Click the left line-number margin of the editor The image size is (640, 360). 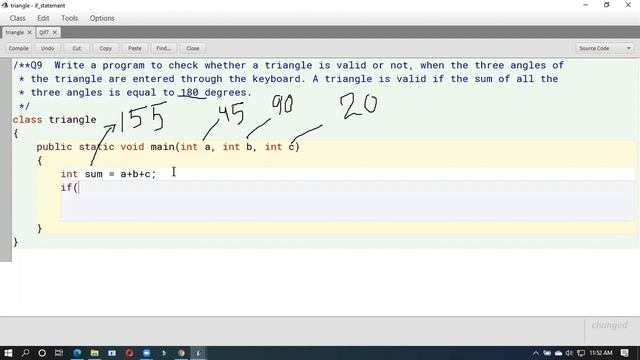pos(6,159)
